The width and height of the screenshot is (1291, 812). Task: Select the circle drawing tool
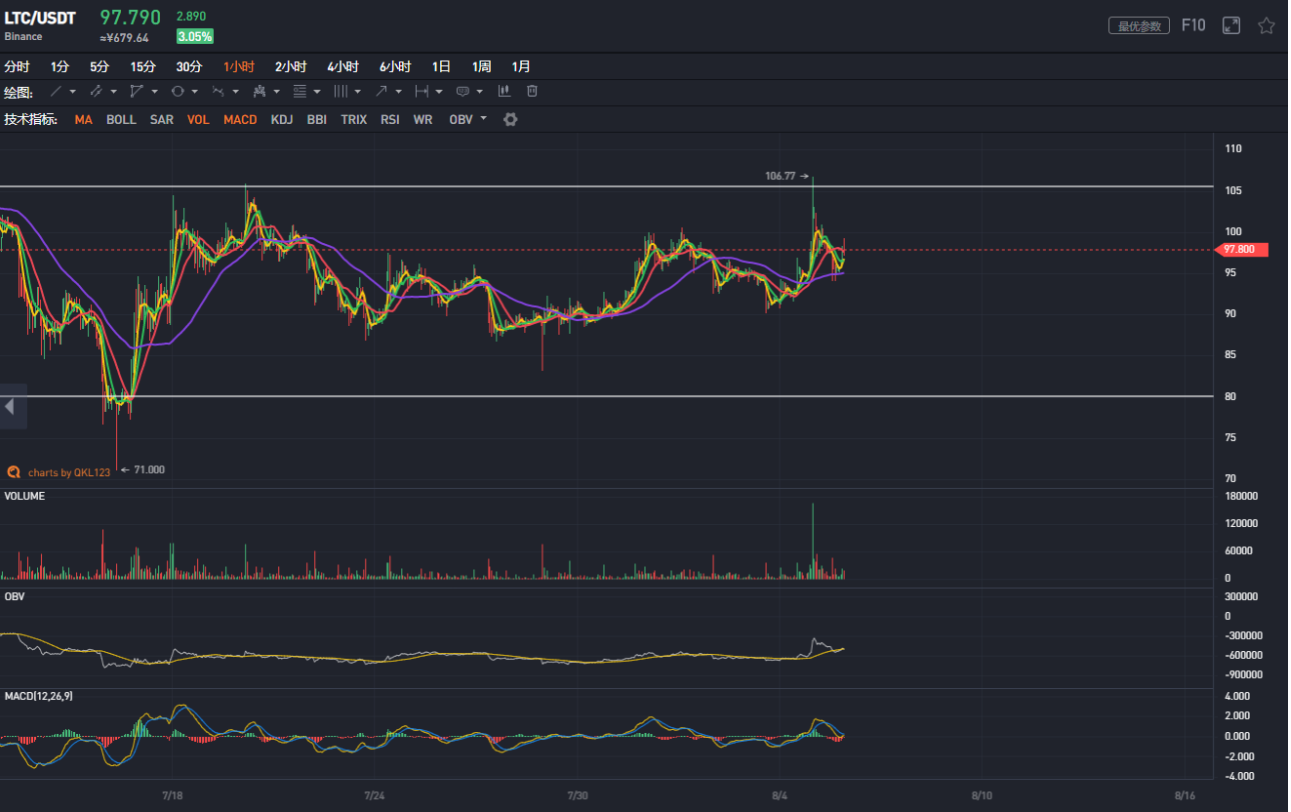[177, 91]
